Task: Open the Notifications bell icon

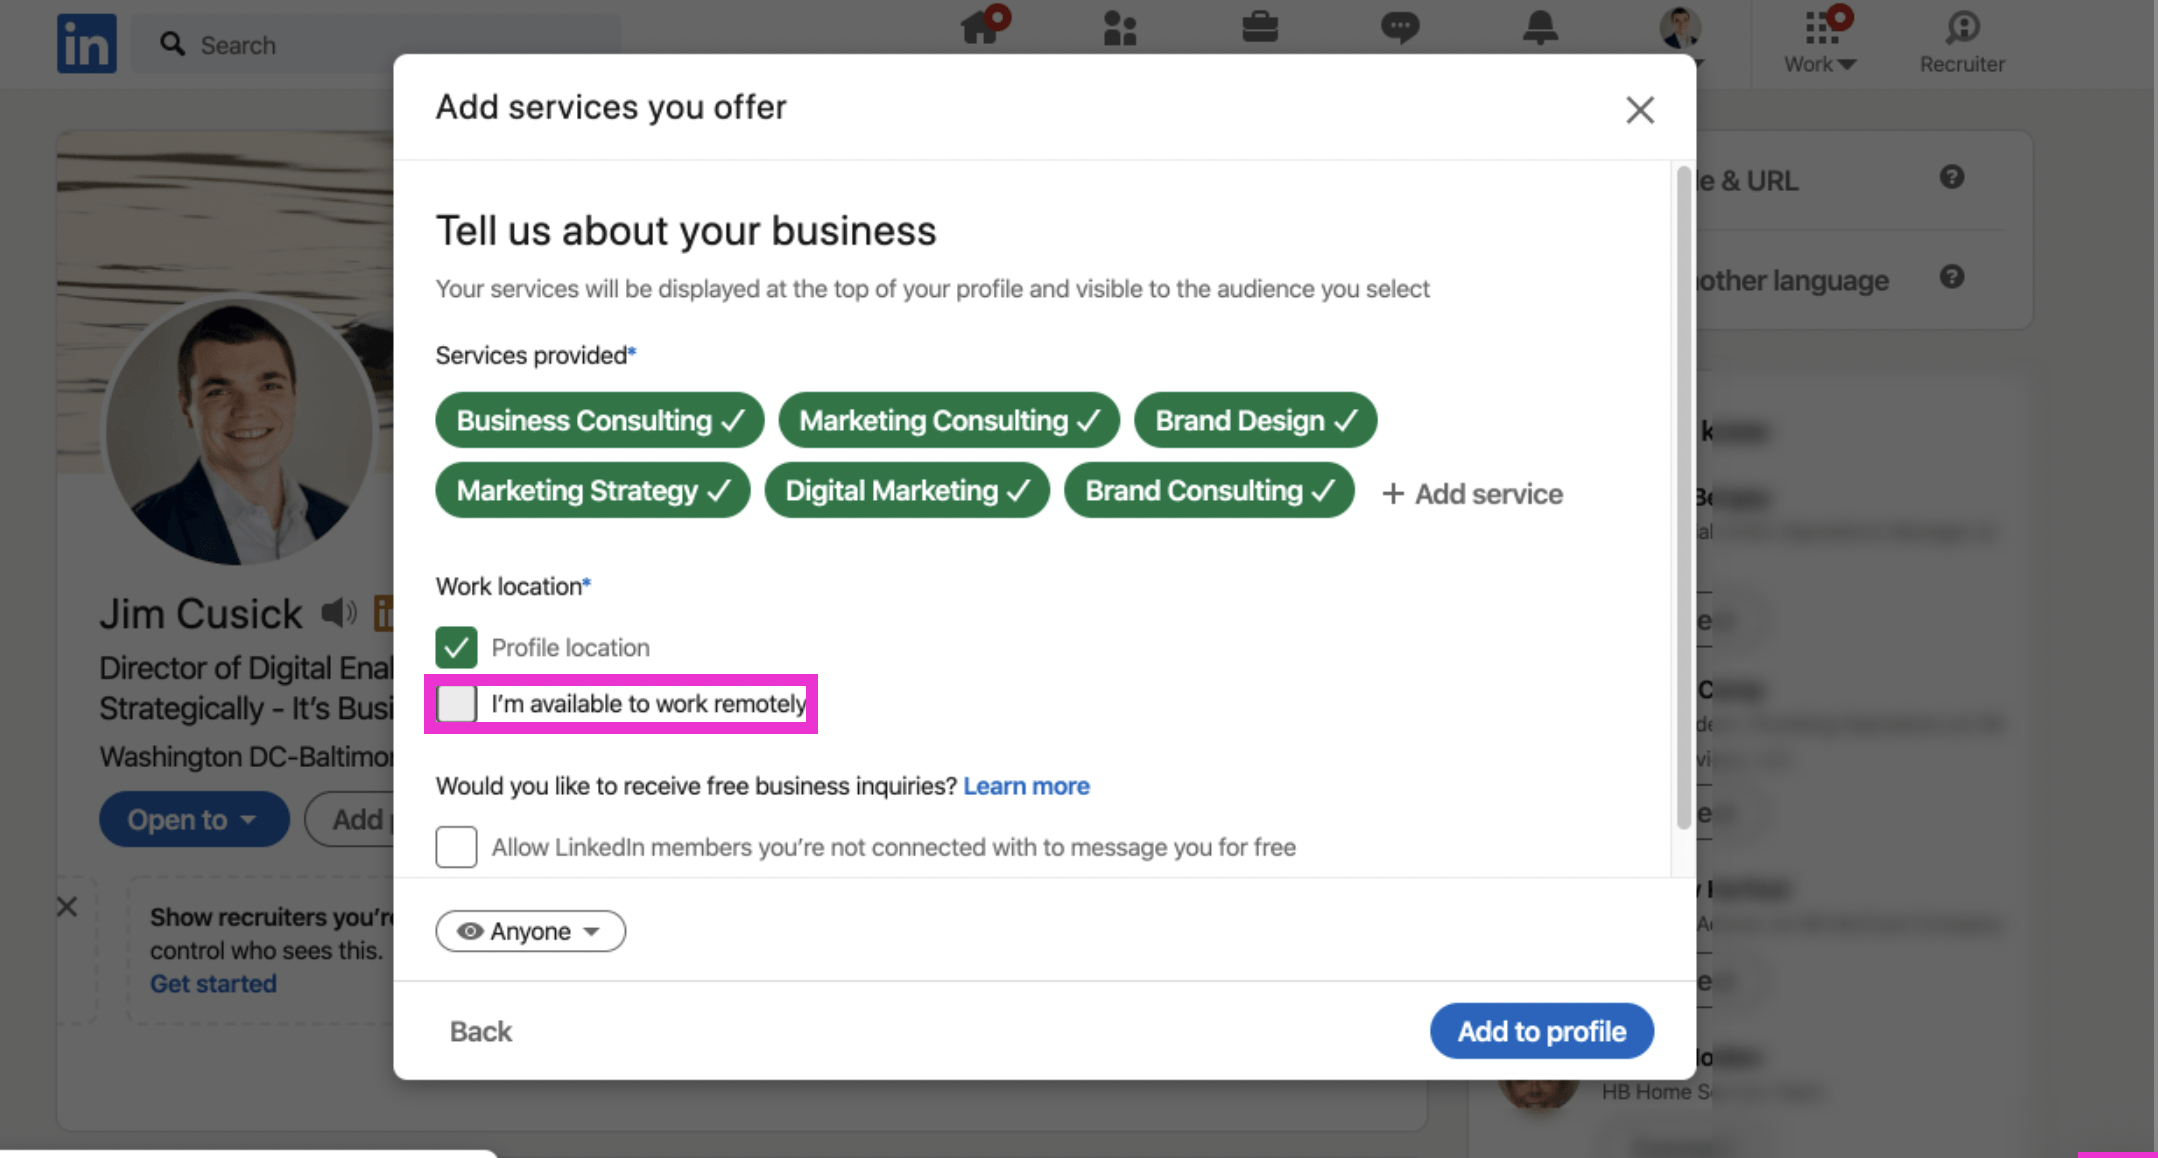Action: click(1540, 28)
